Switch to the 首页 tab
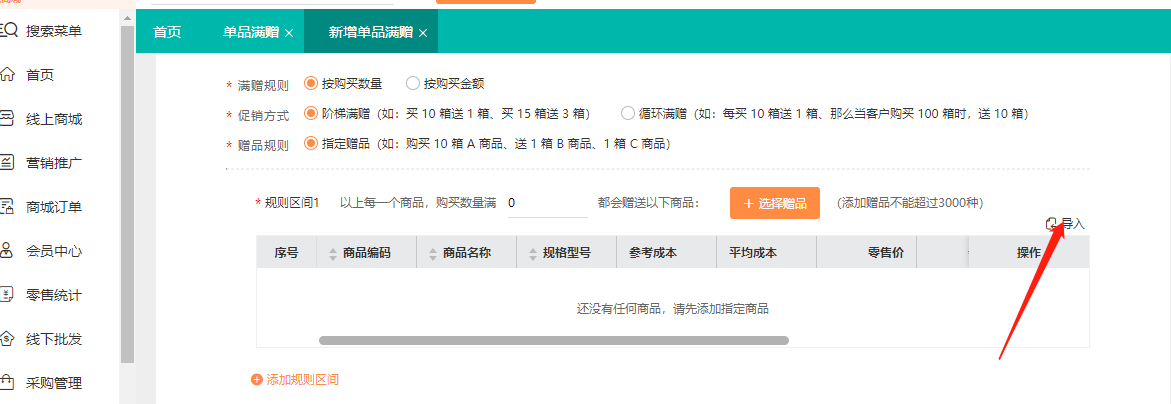This screenshot has height=404, width=1171. pyautogui.click(x=167, y=33)
